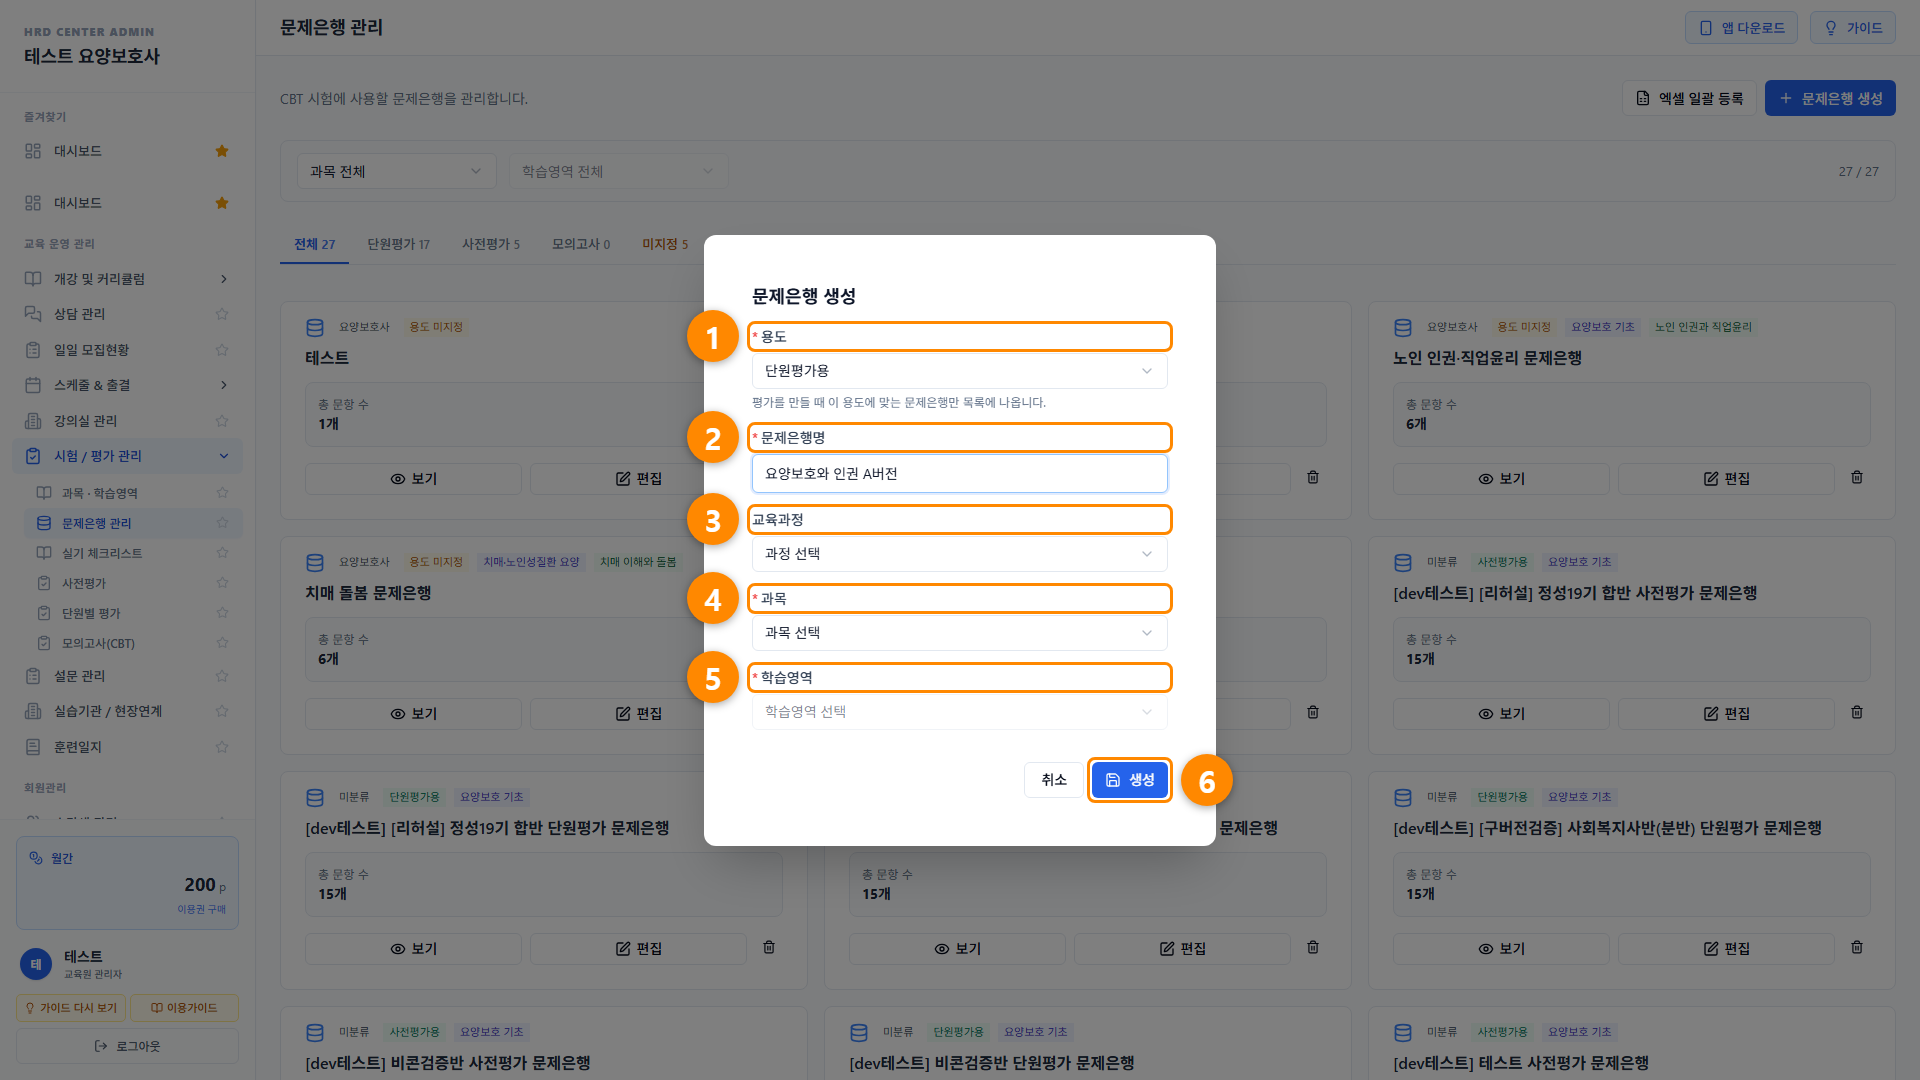Click the 과목 · 학습영역 sidebar book icon

(44, 493)
